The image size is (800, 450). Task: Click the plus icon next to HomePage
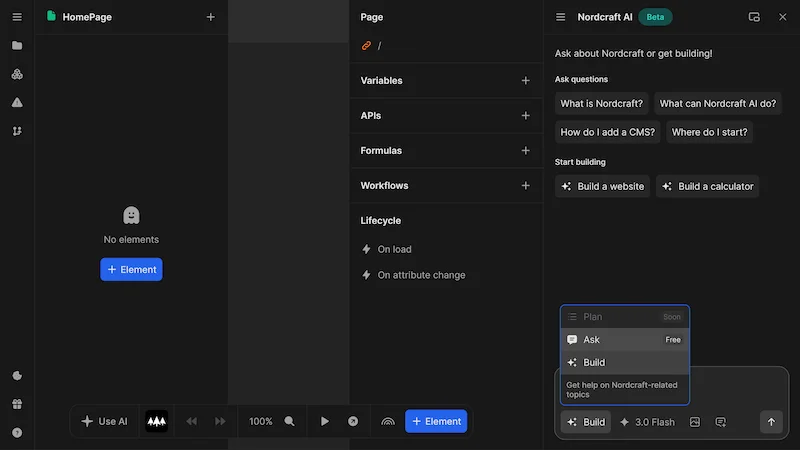pos(210,17)
